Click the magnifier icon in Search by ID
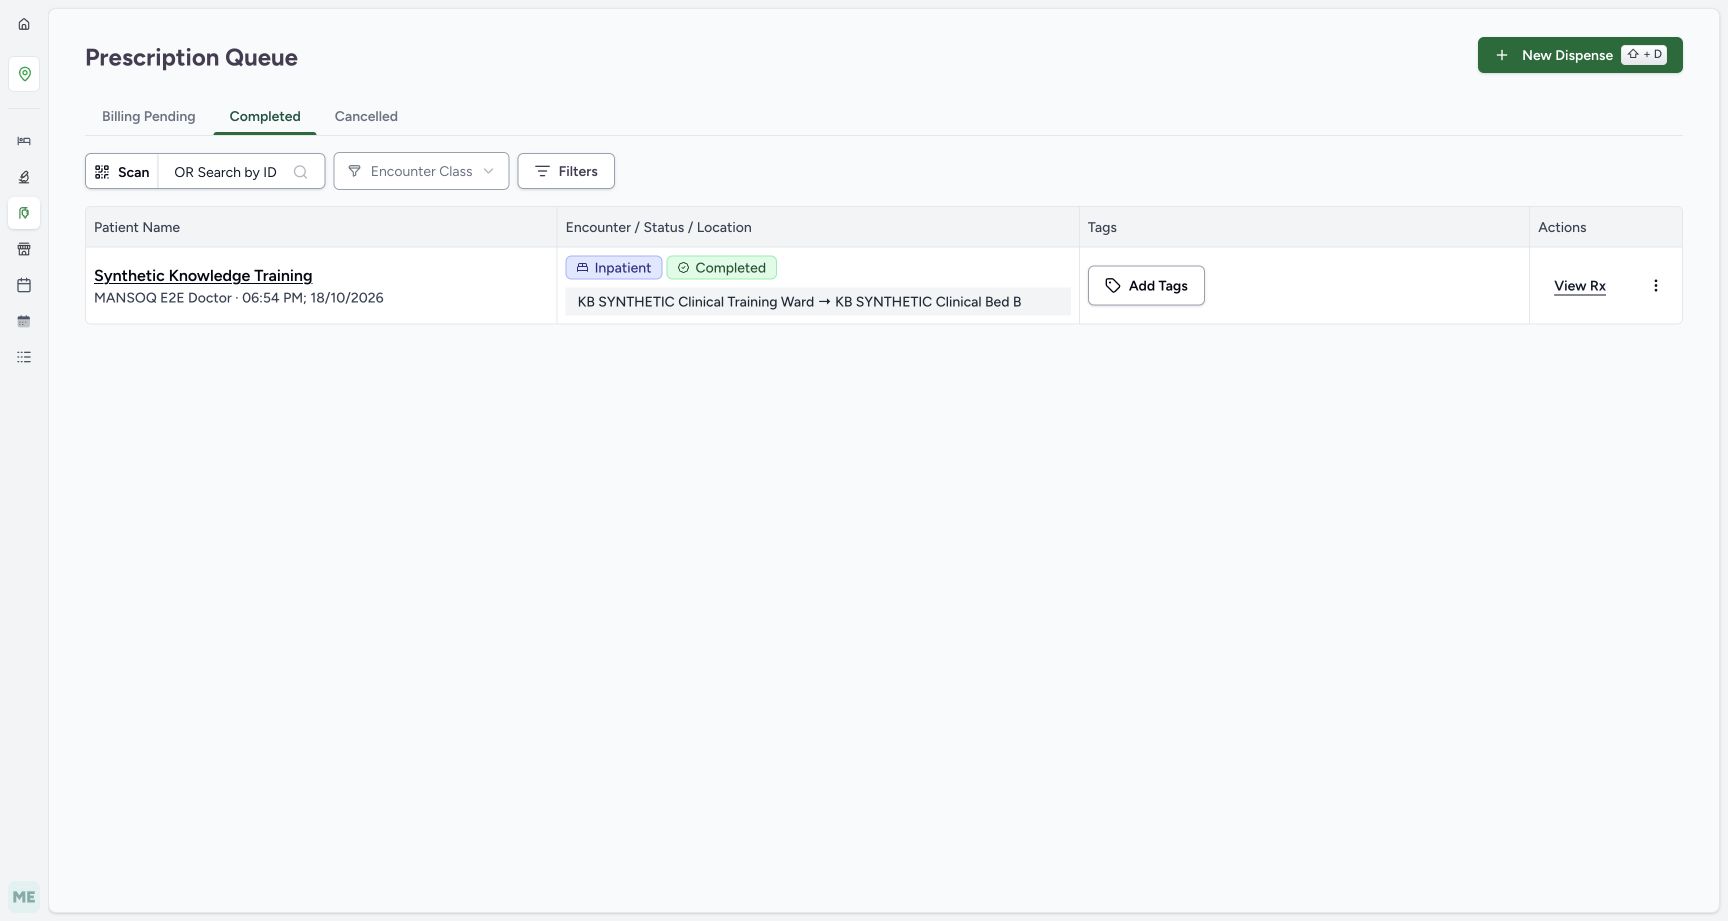This screenshot has width=1728, height=921. 300,172
